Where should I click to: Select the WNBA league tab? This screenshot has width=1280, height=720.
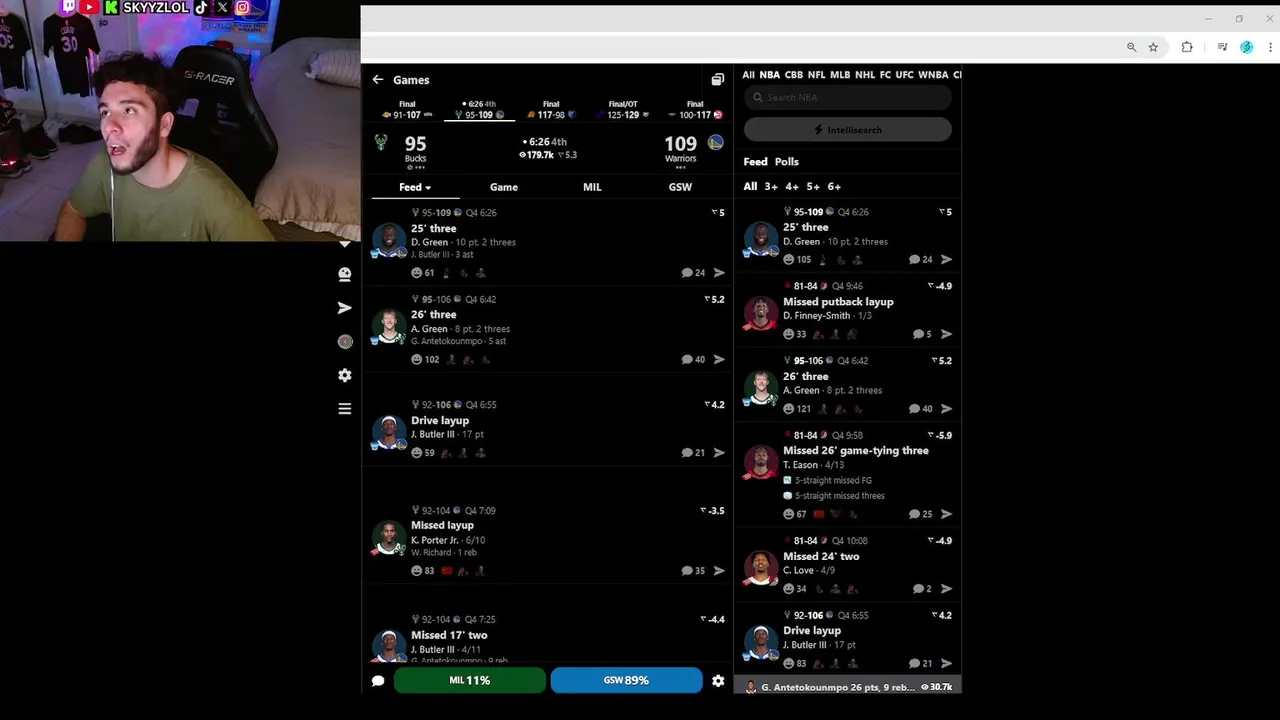933,75
